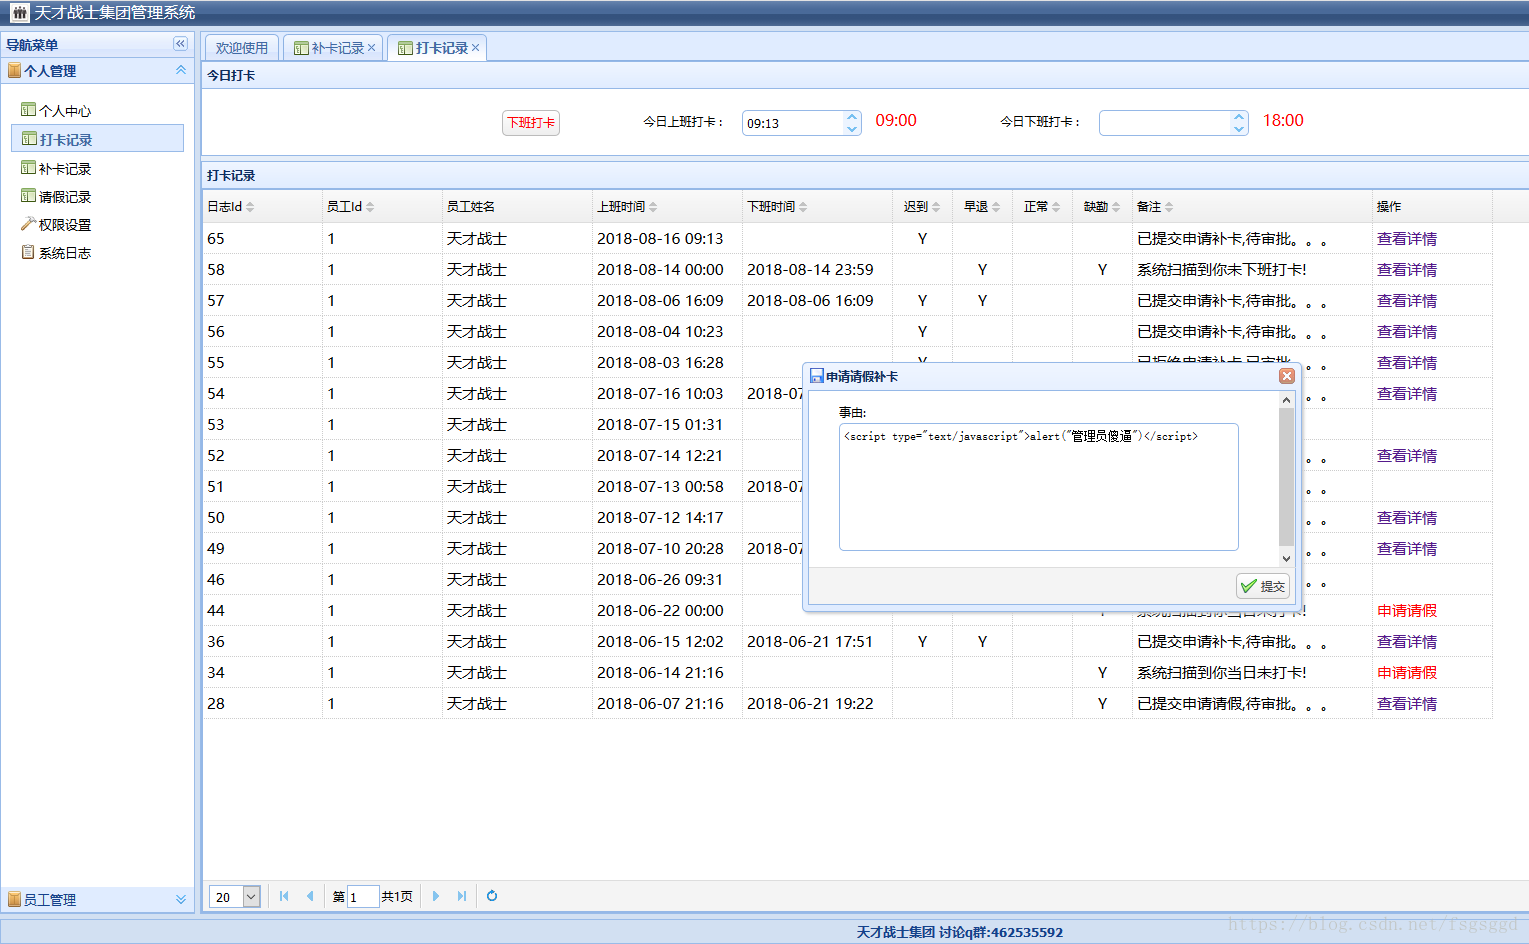Switch to the 欢迎使用 tab
Image resolution: width=1529 pixels, height=944 pixels.
coord(242,48)
